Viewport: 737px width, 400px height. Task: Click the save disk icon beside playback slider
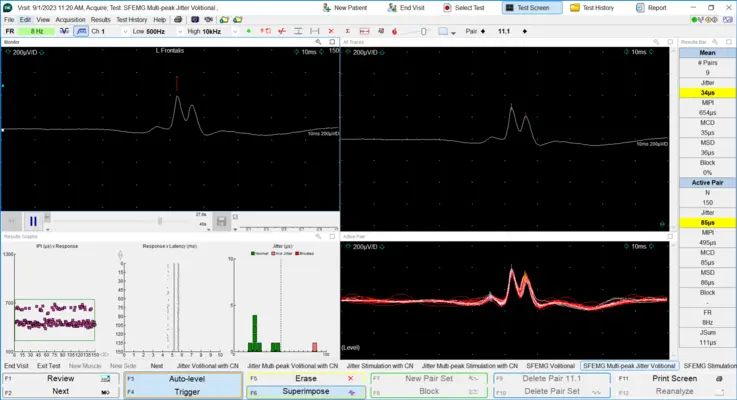[x=221, y=221]
